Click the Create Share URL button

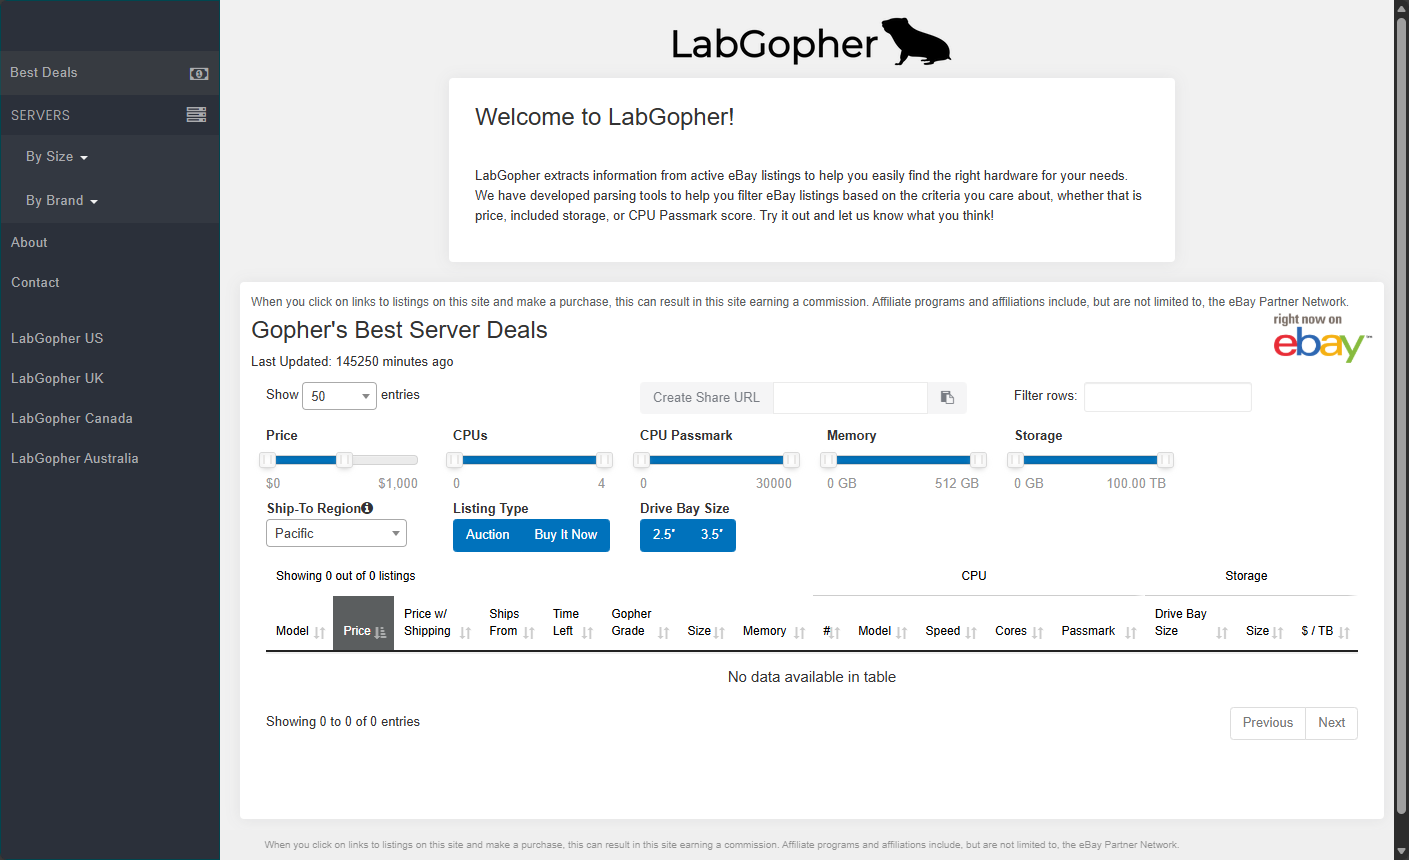point(706,397)
